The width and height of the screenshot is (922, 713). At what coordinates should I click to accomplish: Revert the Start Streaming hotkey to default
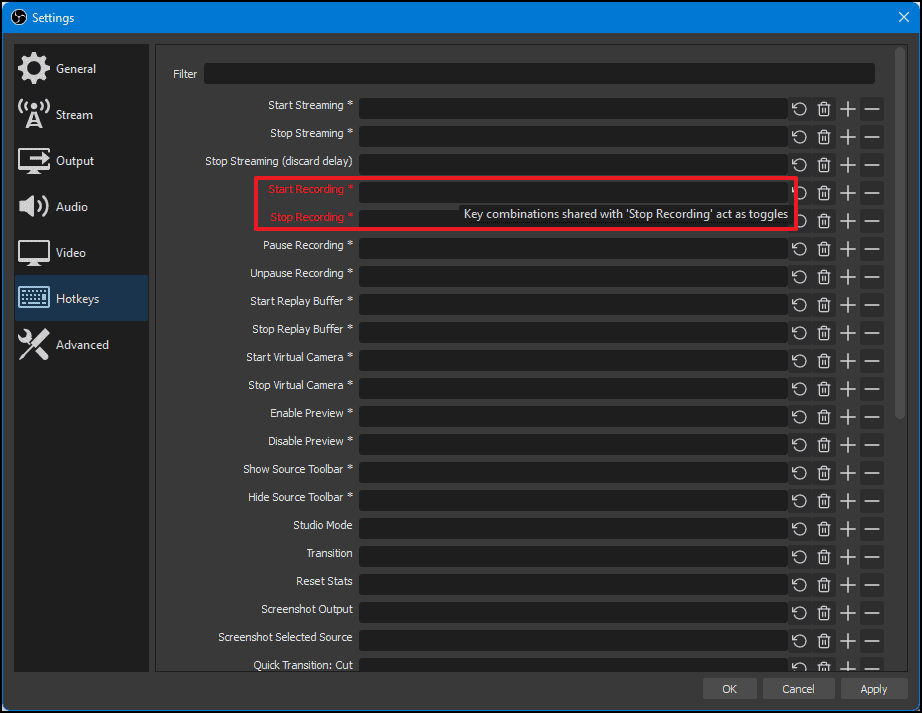(x=799, y=109)
